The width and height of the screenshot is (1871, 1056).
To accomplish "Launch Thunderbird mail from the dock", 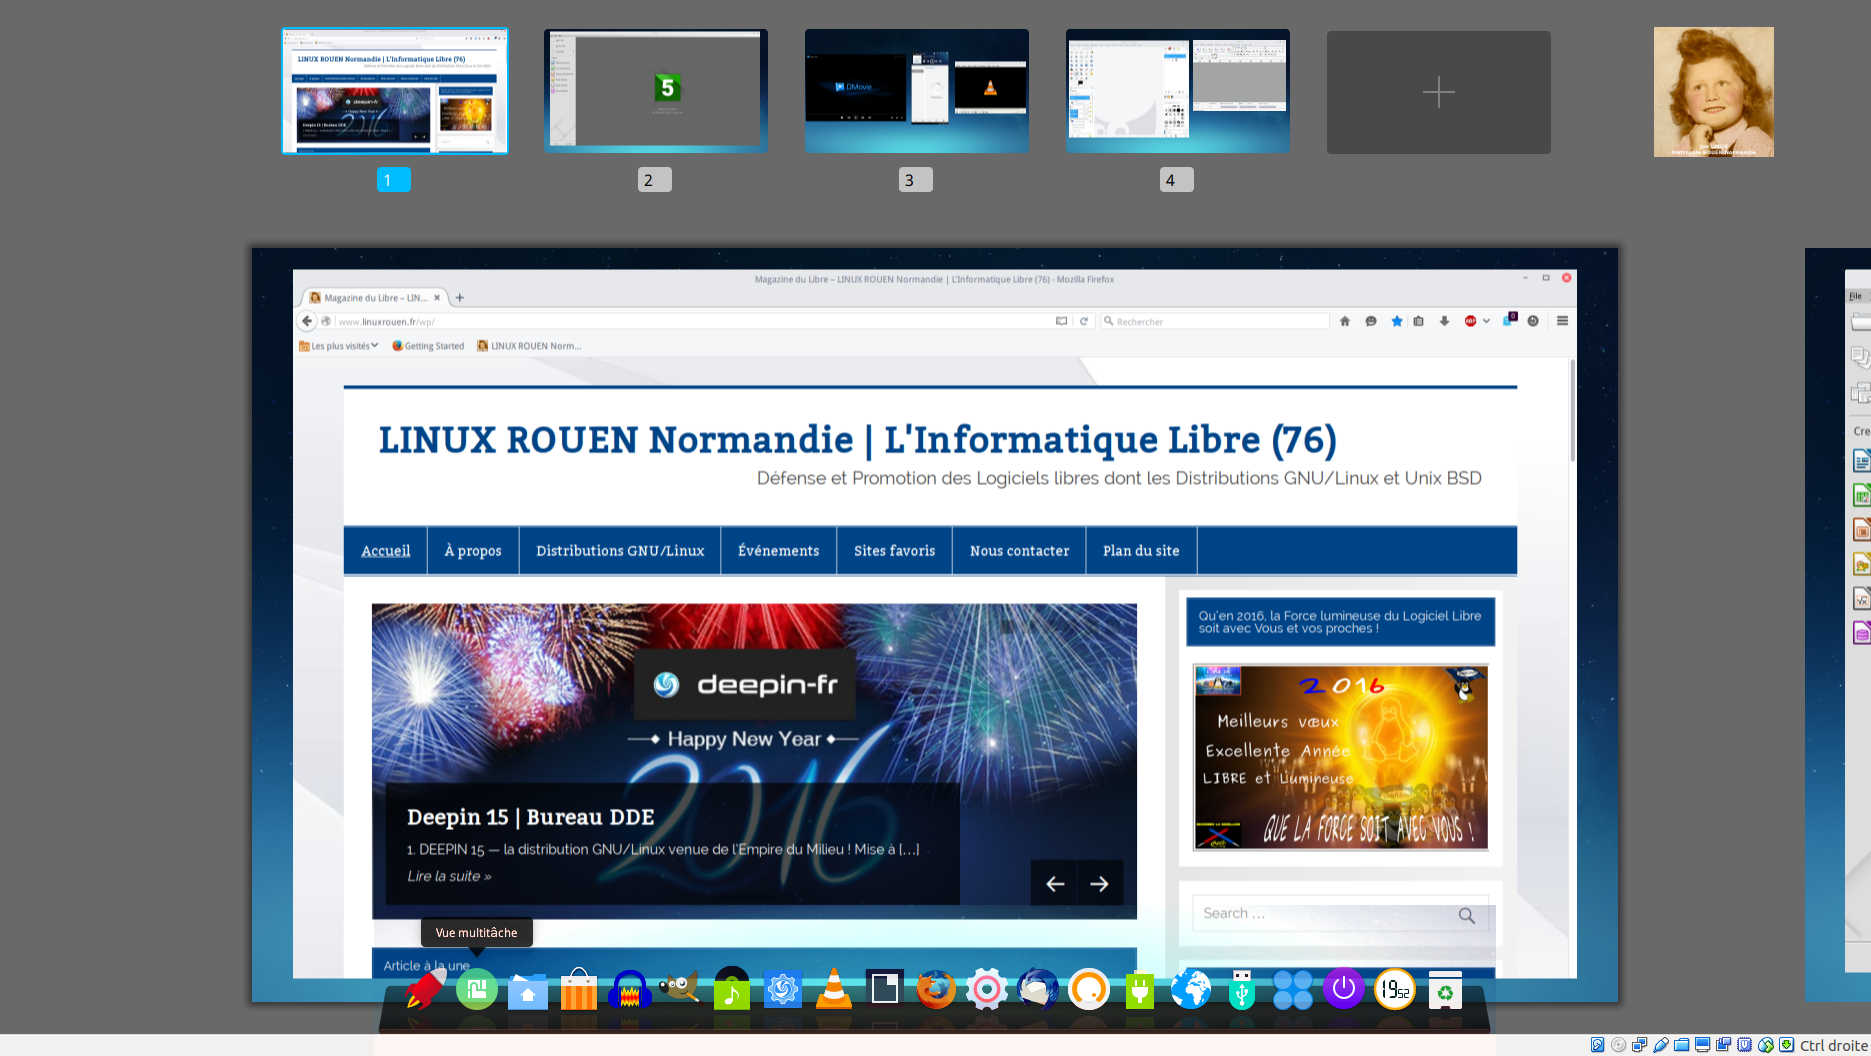I will (1038, 990).
